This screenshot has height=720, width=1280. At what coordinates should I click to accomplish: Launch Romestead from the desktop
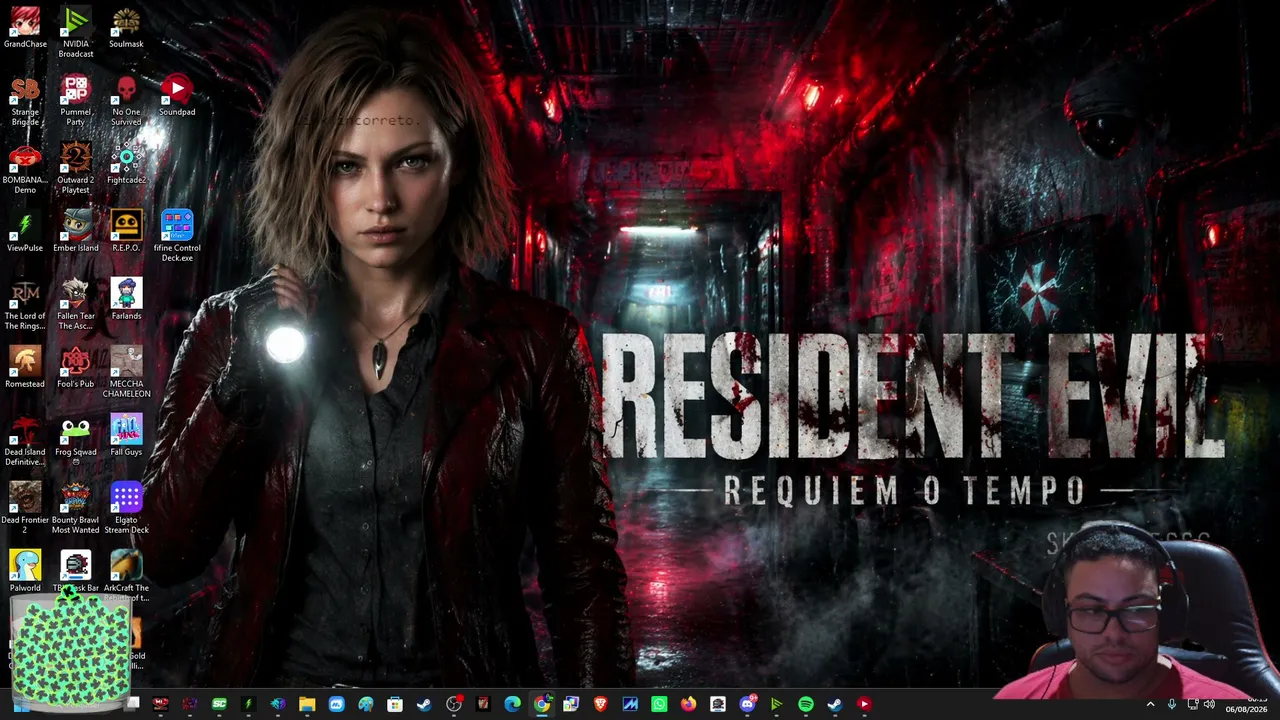coord(25,368)
